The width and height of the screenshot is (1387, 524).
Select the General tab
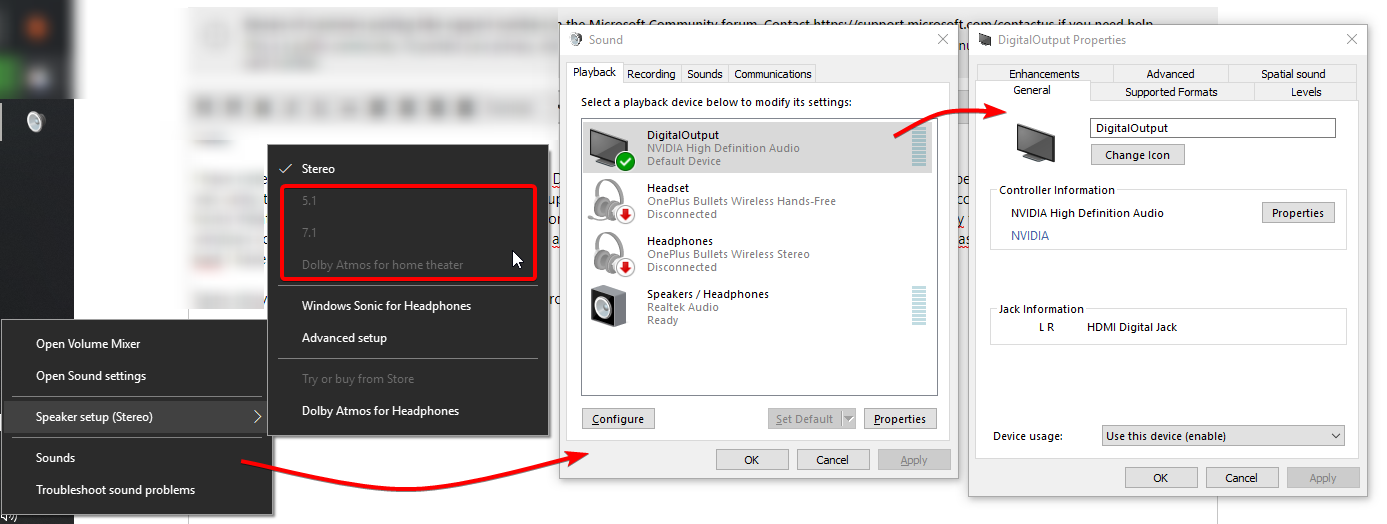(1032, 90)
